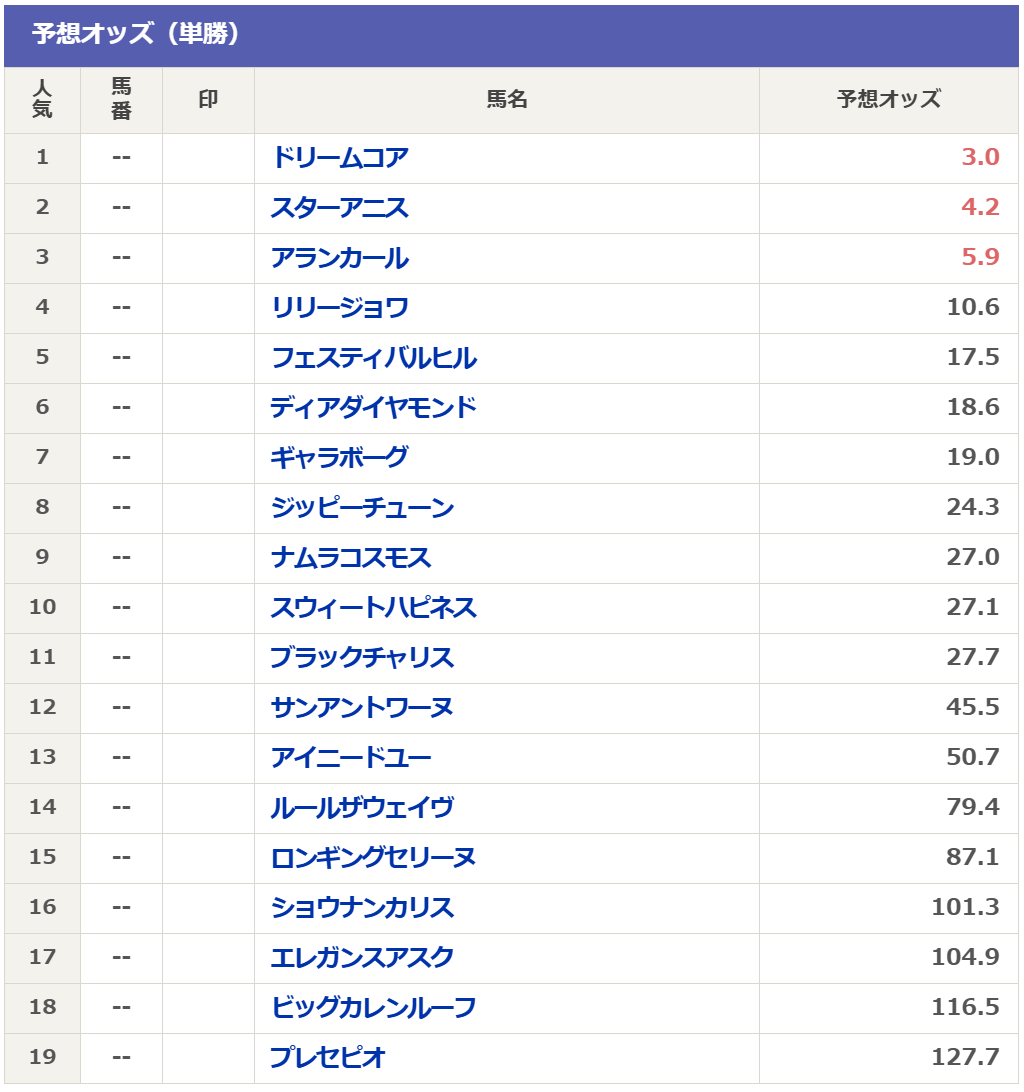Open the ギャラボーグ link

(x=339, y=458)
